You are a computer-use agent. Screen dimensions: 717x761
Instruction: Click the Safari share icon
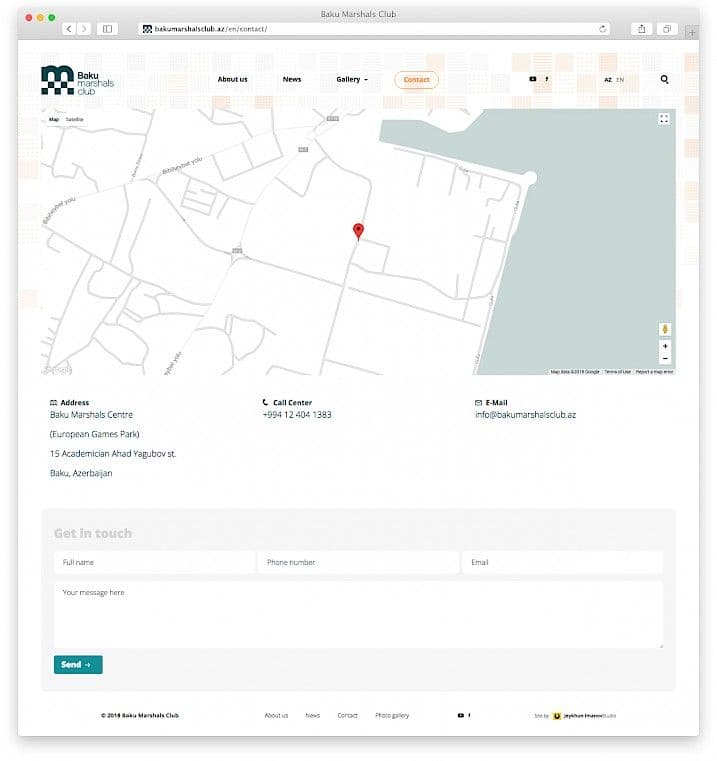click(x=642, y=29)
